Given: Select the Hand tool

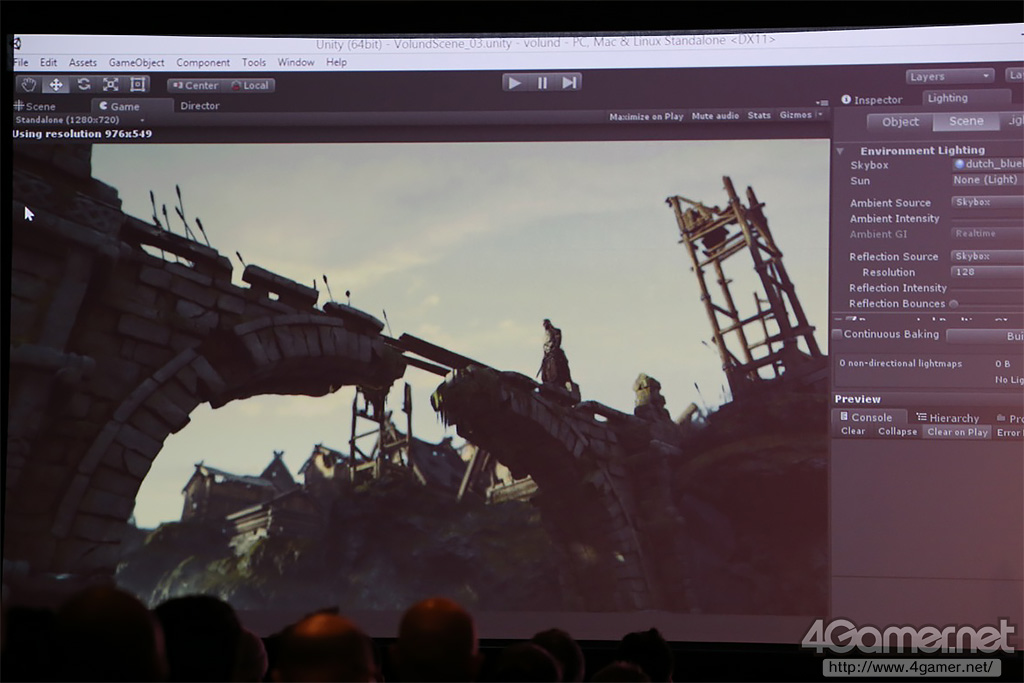Looking at the screenshot, I should pos(29,85).
